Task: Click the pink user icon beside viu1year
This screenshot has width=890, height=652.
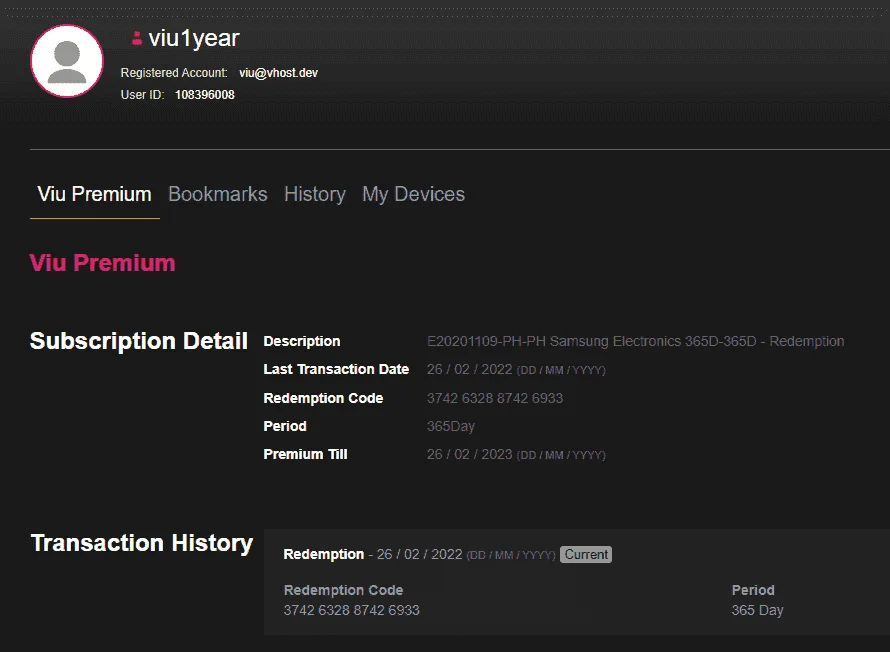Action: coord(136,38)
